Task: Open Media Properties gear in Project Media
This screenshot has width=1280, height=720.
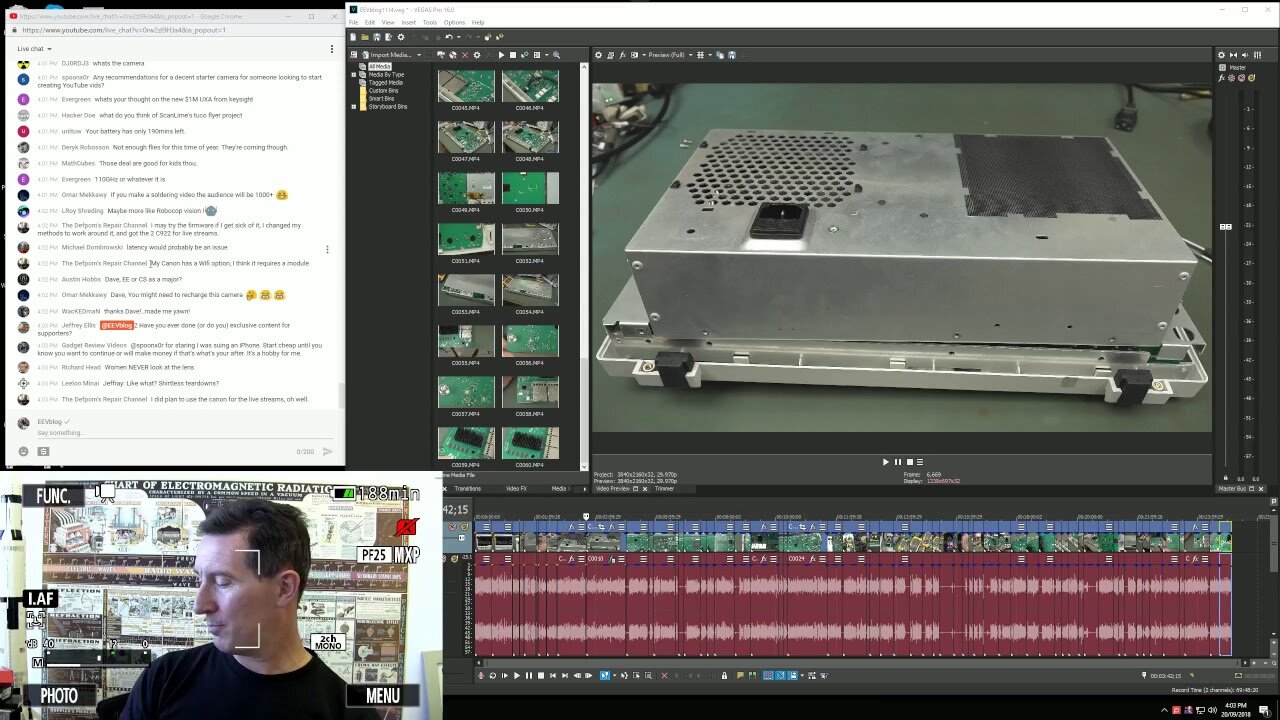Action: point(477,54)
